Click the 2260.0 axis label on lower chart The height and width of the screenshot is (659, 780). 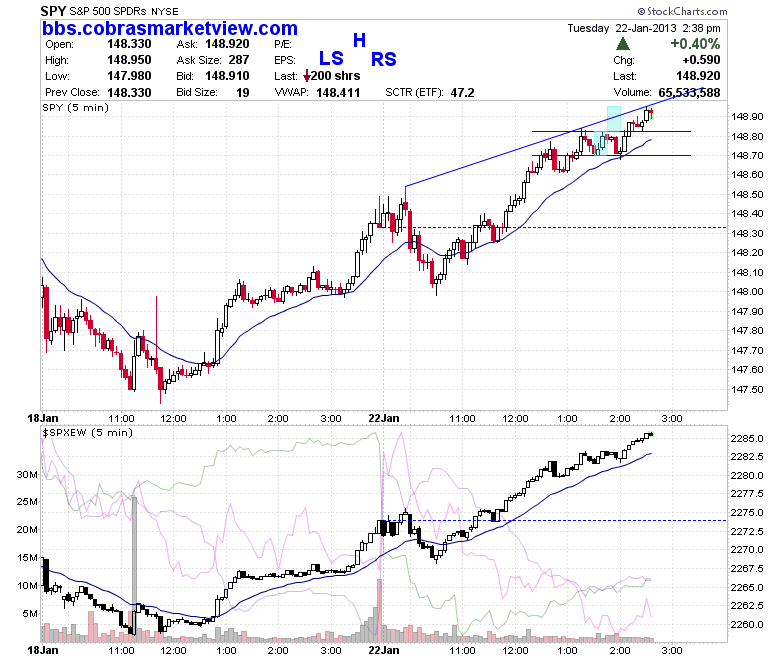[x=747, y=625]
